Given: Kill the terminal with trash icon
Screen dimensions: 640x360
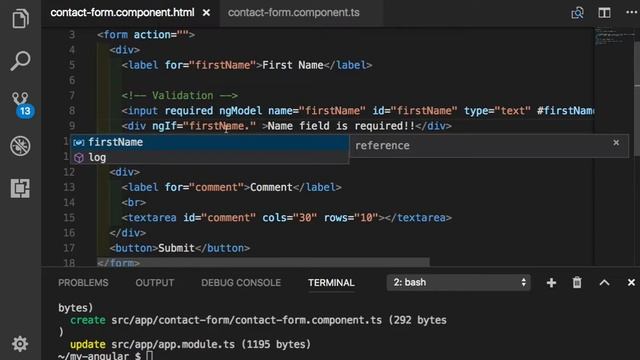Looking at the screenshot, I should tap(577, 282).
